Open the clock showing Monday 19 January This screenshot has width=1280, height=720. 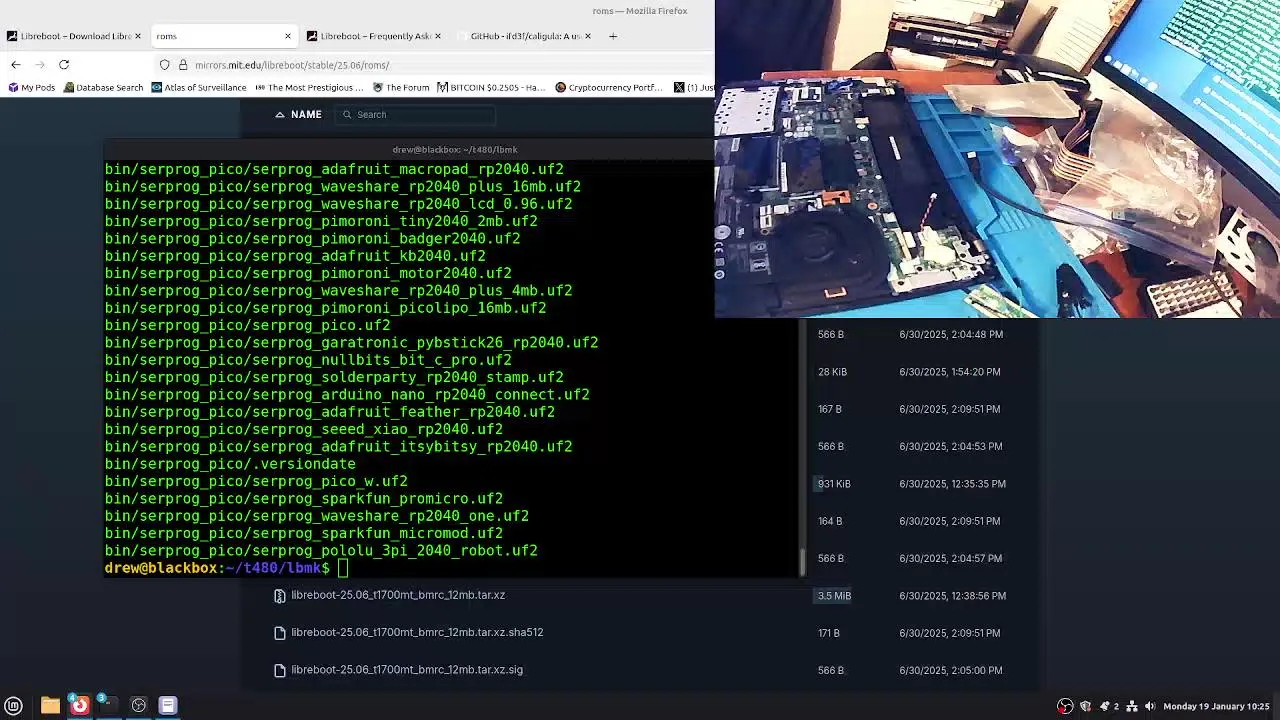pyautogui.click(x=1216, y=706)
